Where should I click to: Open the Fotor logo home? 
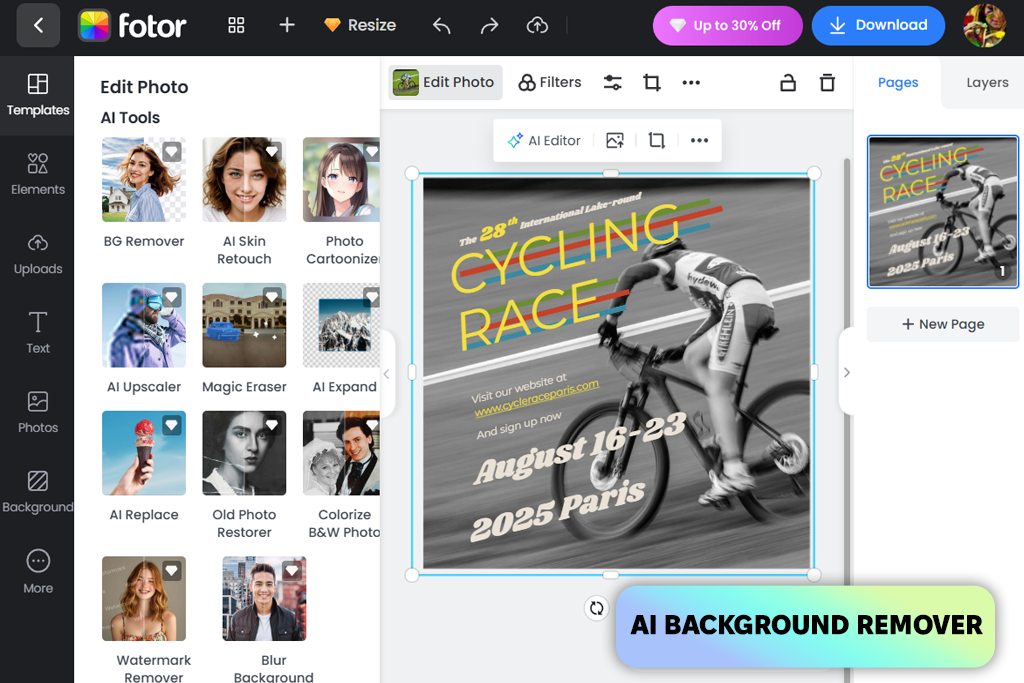coord(133,25)
